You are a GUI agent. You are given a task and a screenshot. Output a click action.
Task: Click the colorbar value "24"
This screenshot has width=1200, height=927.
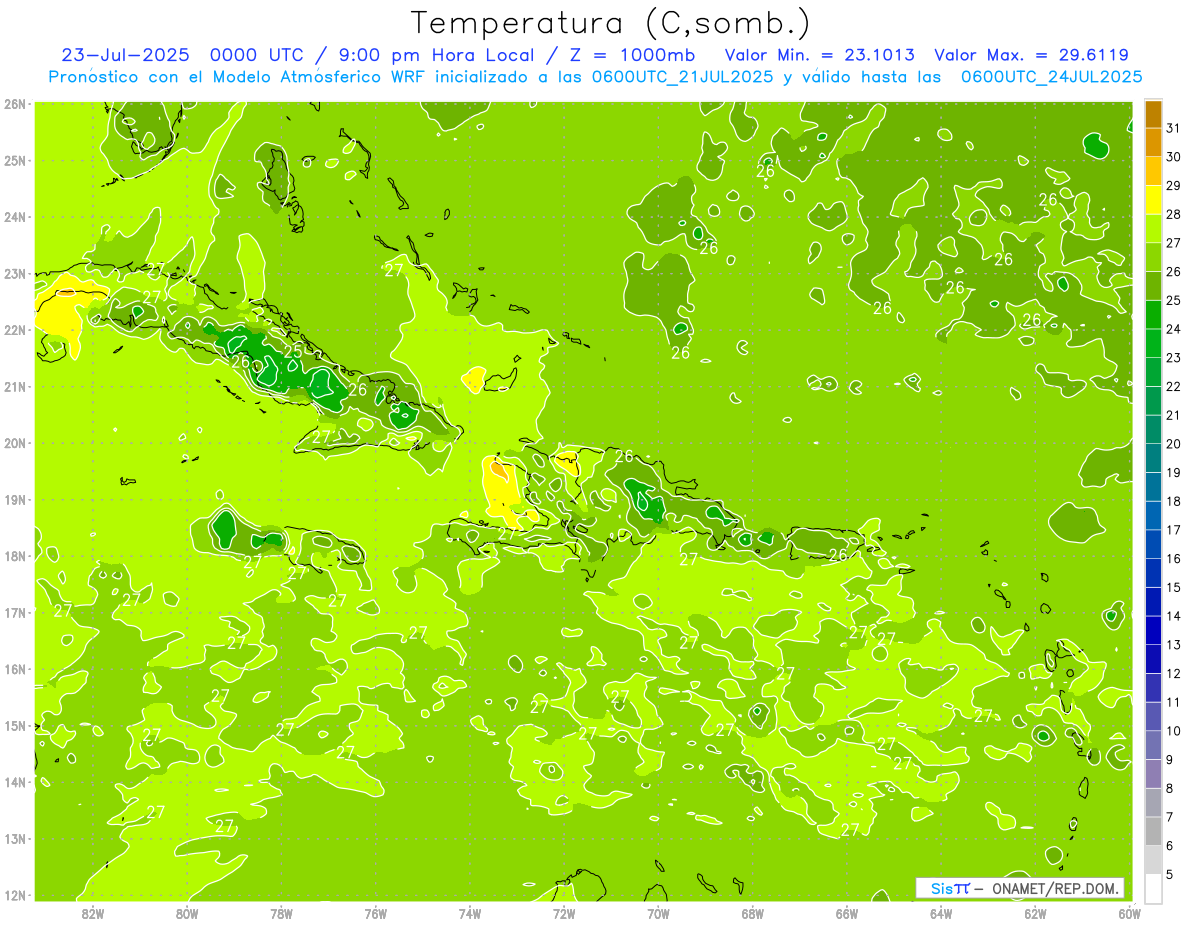(x=1174, y=329)
